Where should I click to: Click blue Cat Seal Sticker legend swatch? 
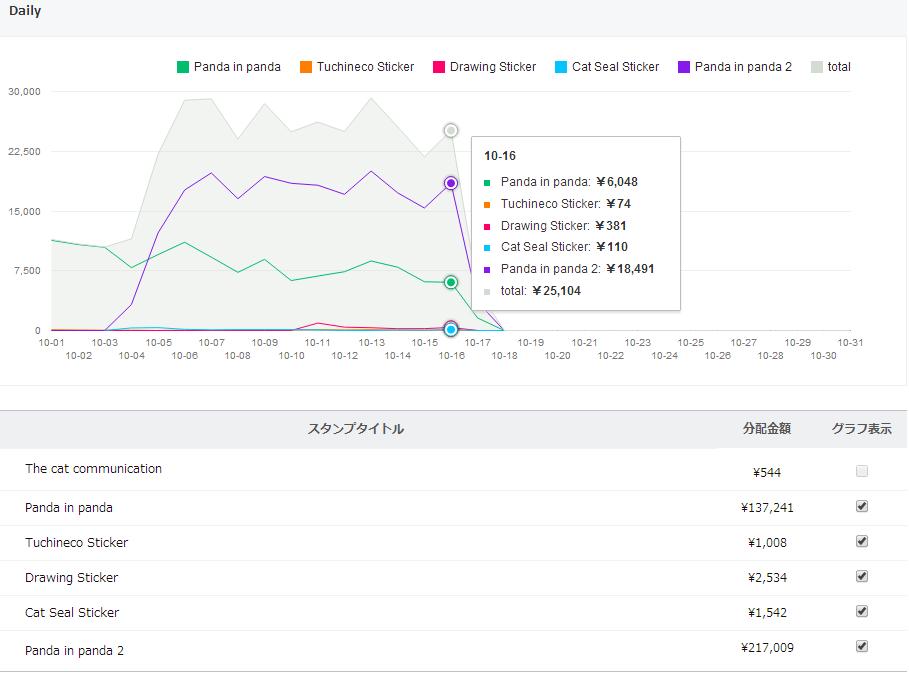[561, 67]
